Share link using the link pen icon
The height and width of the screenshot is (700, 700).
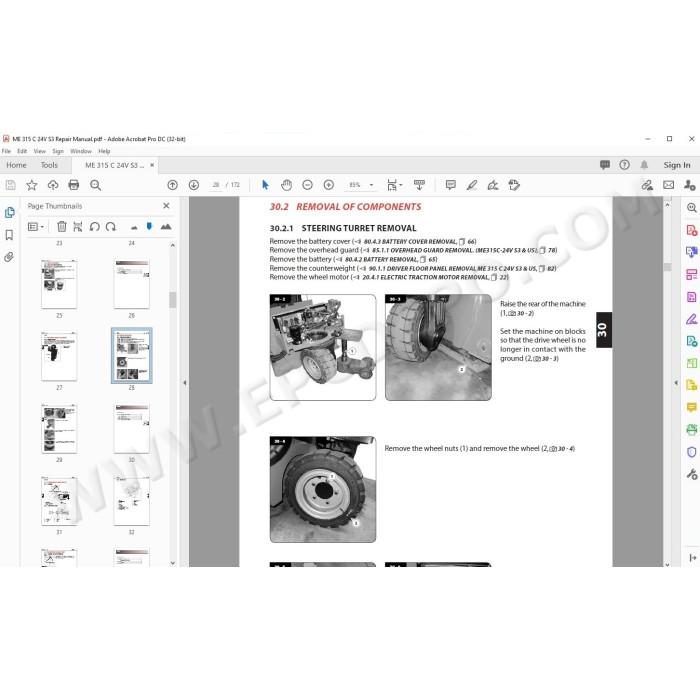tap(647, 185)
